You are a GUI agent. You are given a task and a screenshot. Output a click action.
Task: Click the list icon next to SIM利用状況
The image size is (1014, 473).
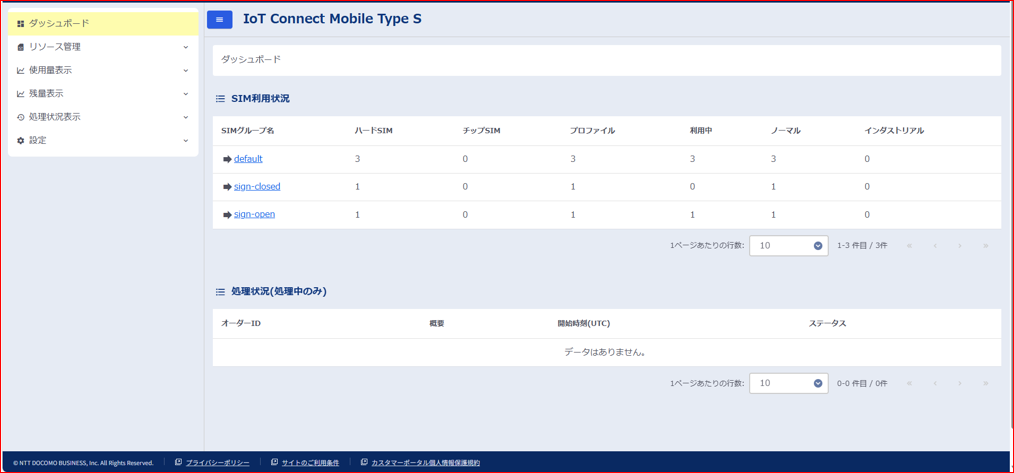(x=220, y=99)
